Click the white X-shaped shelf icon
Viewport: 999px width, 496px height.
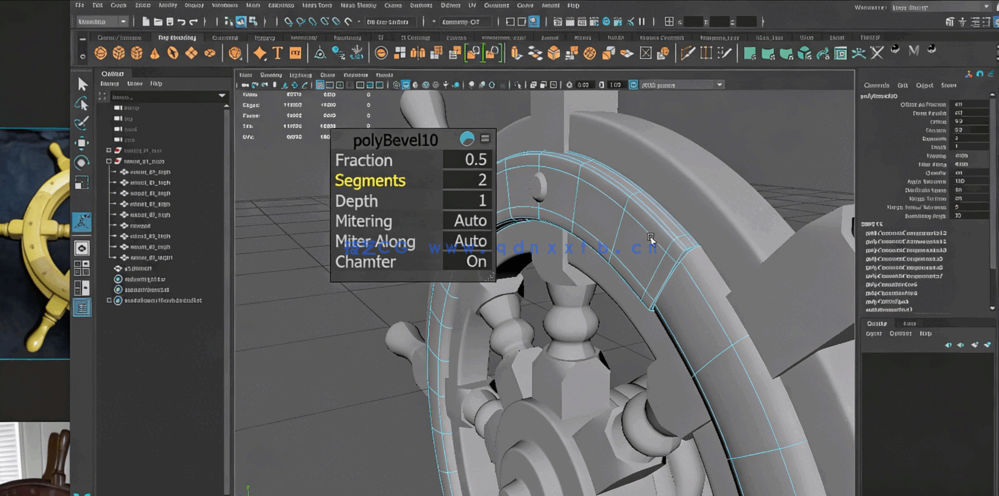click(x=877, y=53)
